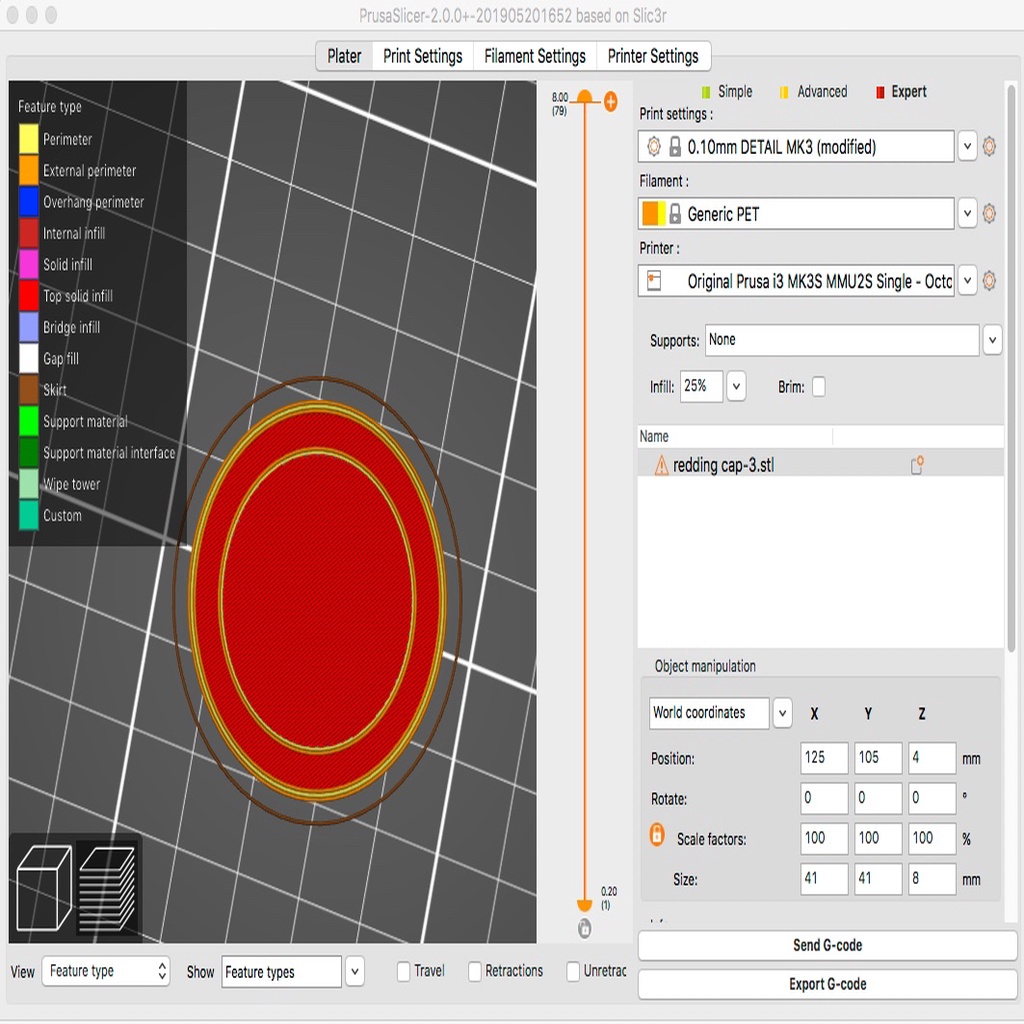Toggle the scale factors lock icon
The image size is (1024, 1024).
[x=657, y=835]
